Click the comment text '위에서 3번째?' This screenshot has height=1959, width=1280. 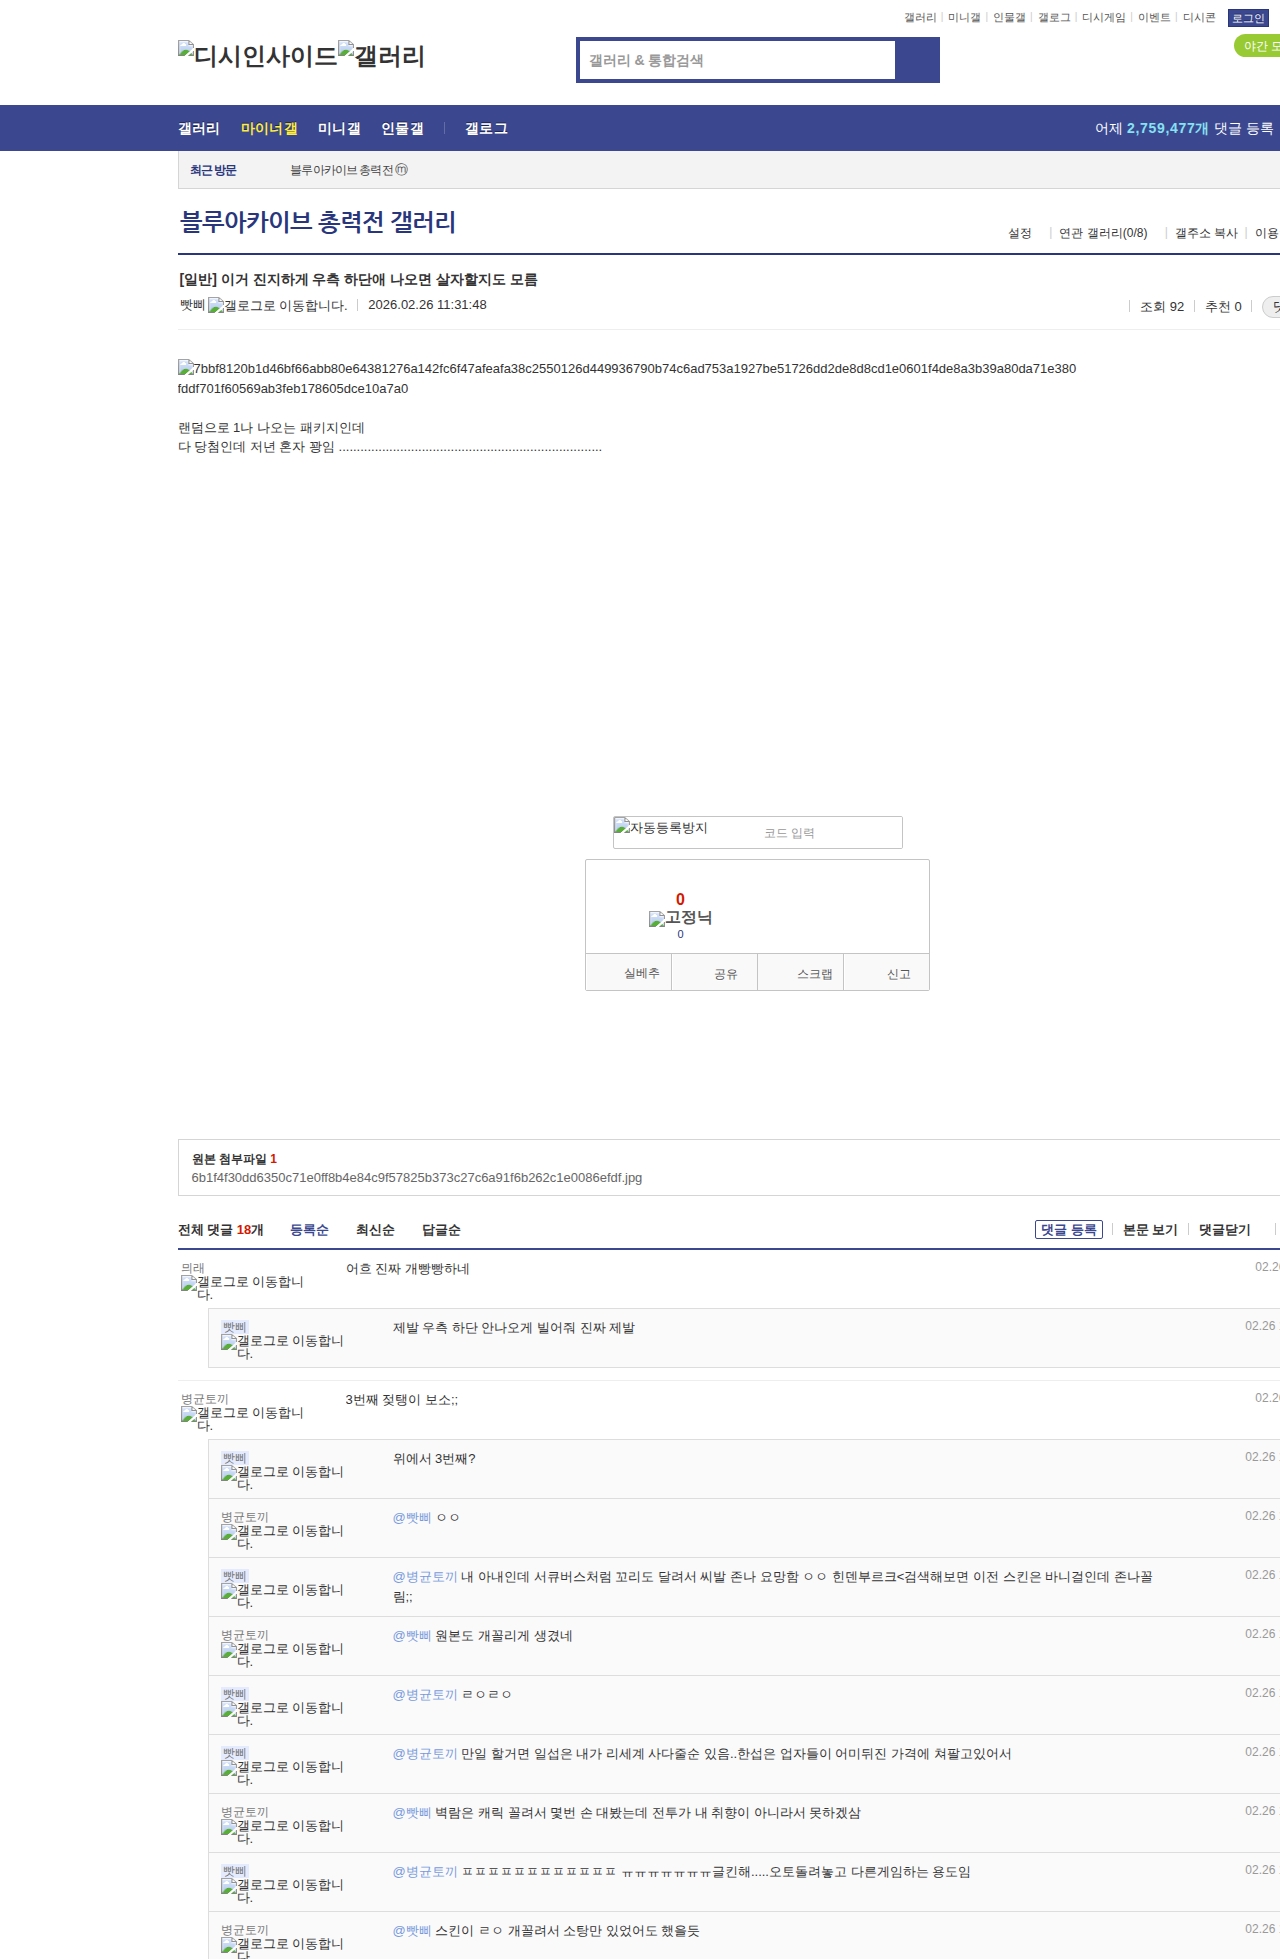coord(434,1459)
